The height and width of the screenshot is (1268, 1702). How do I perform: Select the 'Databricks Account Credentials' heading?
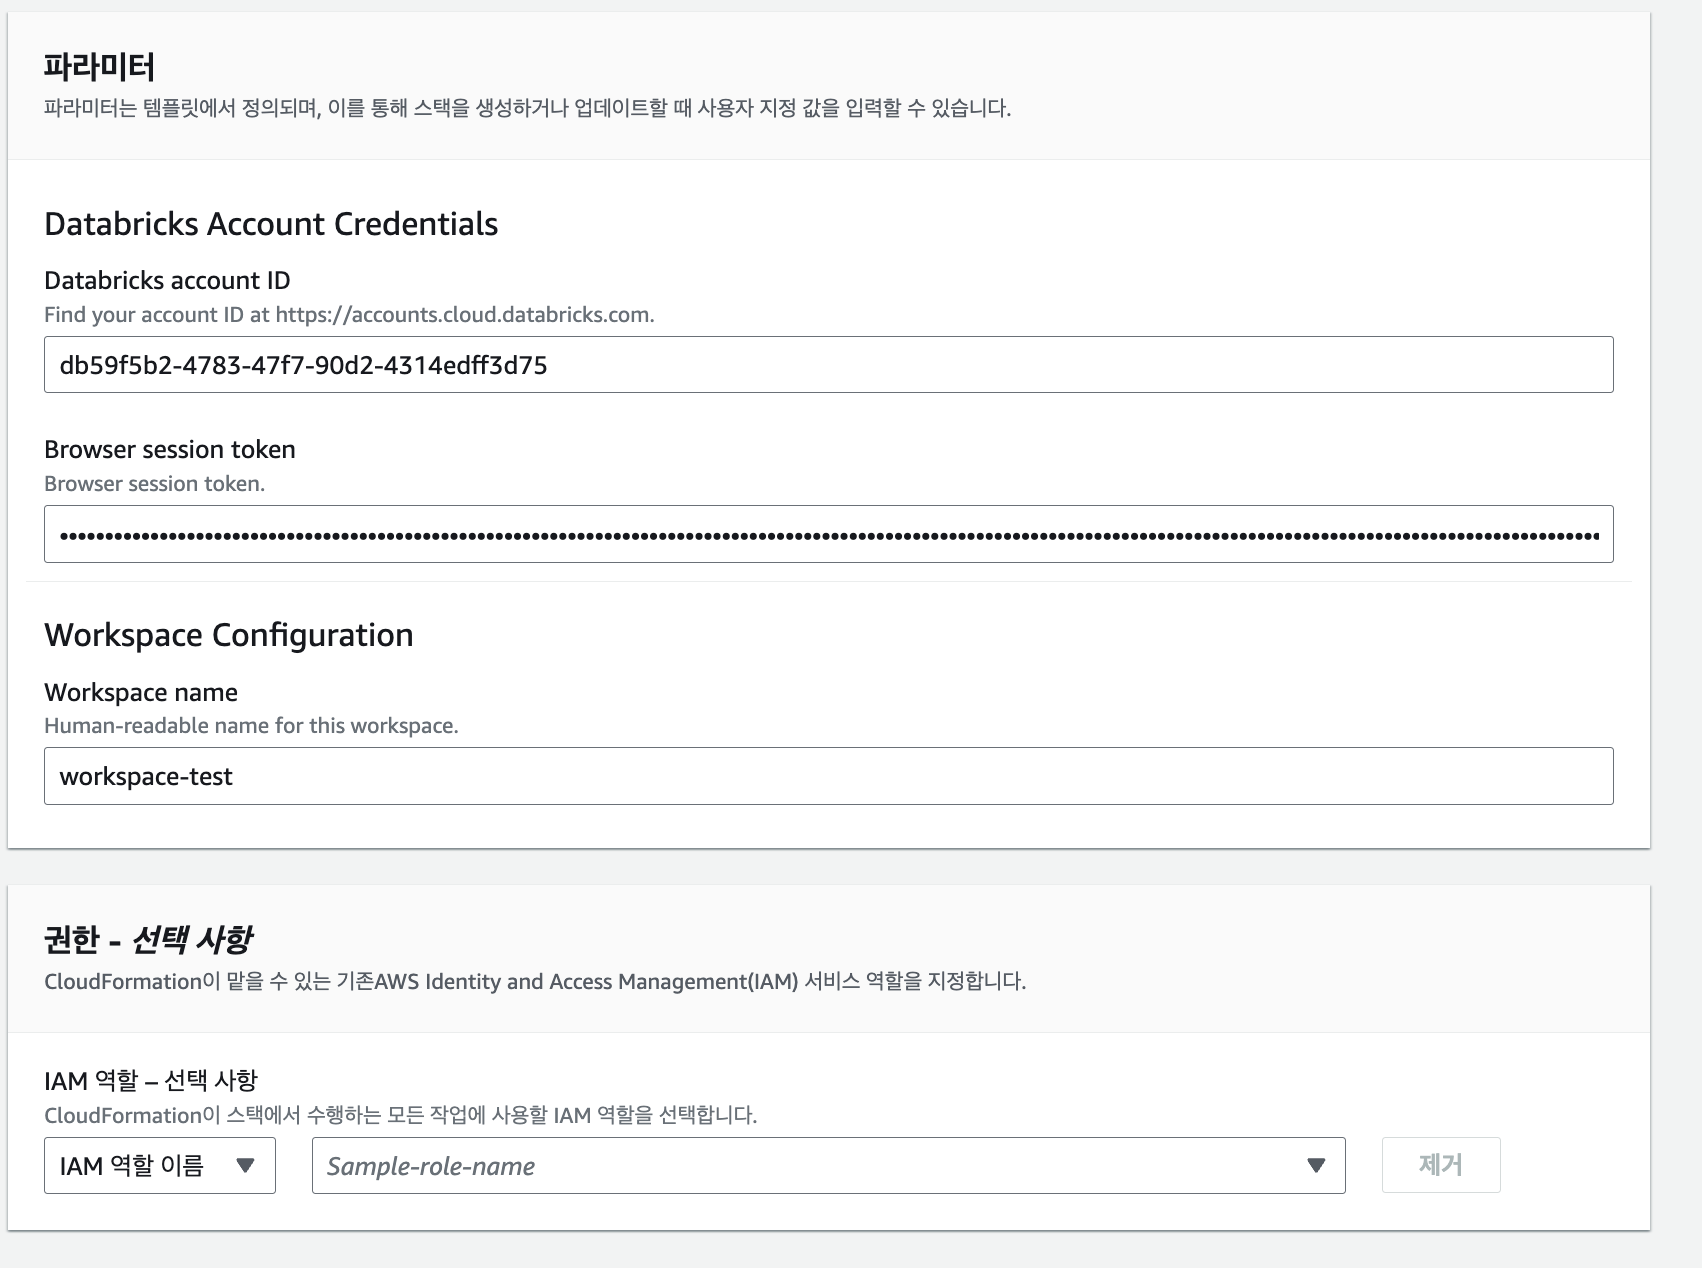(x=271, y=224)
